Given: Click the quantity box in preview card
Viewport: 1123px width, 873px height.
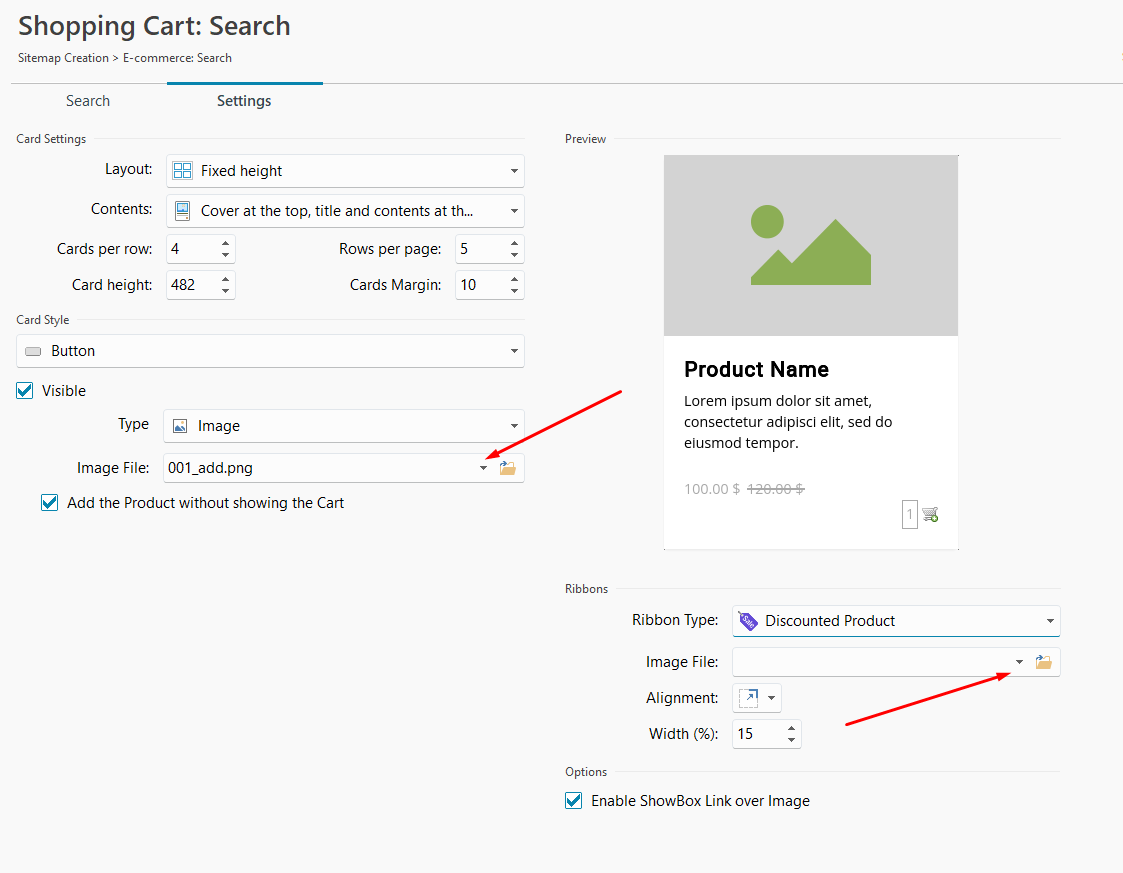Looking at the screenshot, I should tap(909, 515).
